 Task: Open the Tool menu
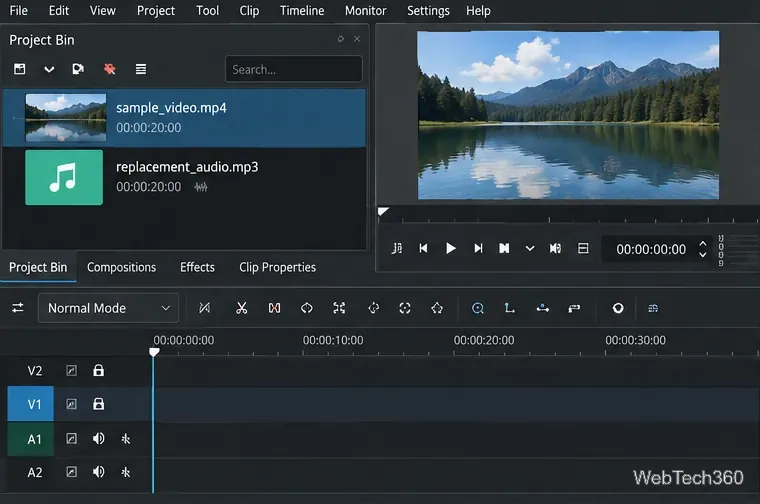coord(207,11)
